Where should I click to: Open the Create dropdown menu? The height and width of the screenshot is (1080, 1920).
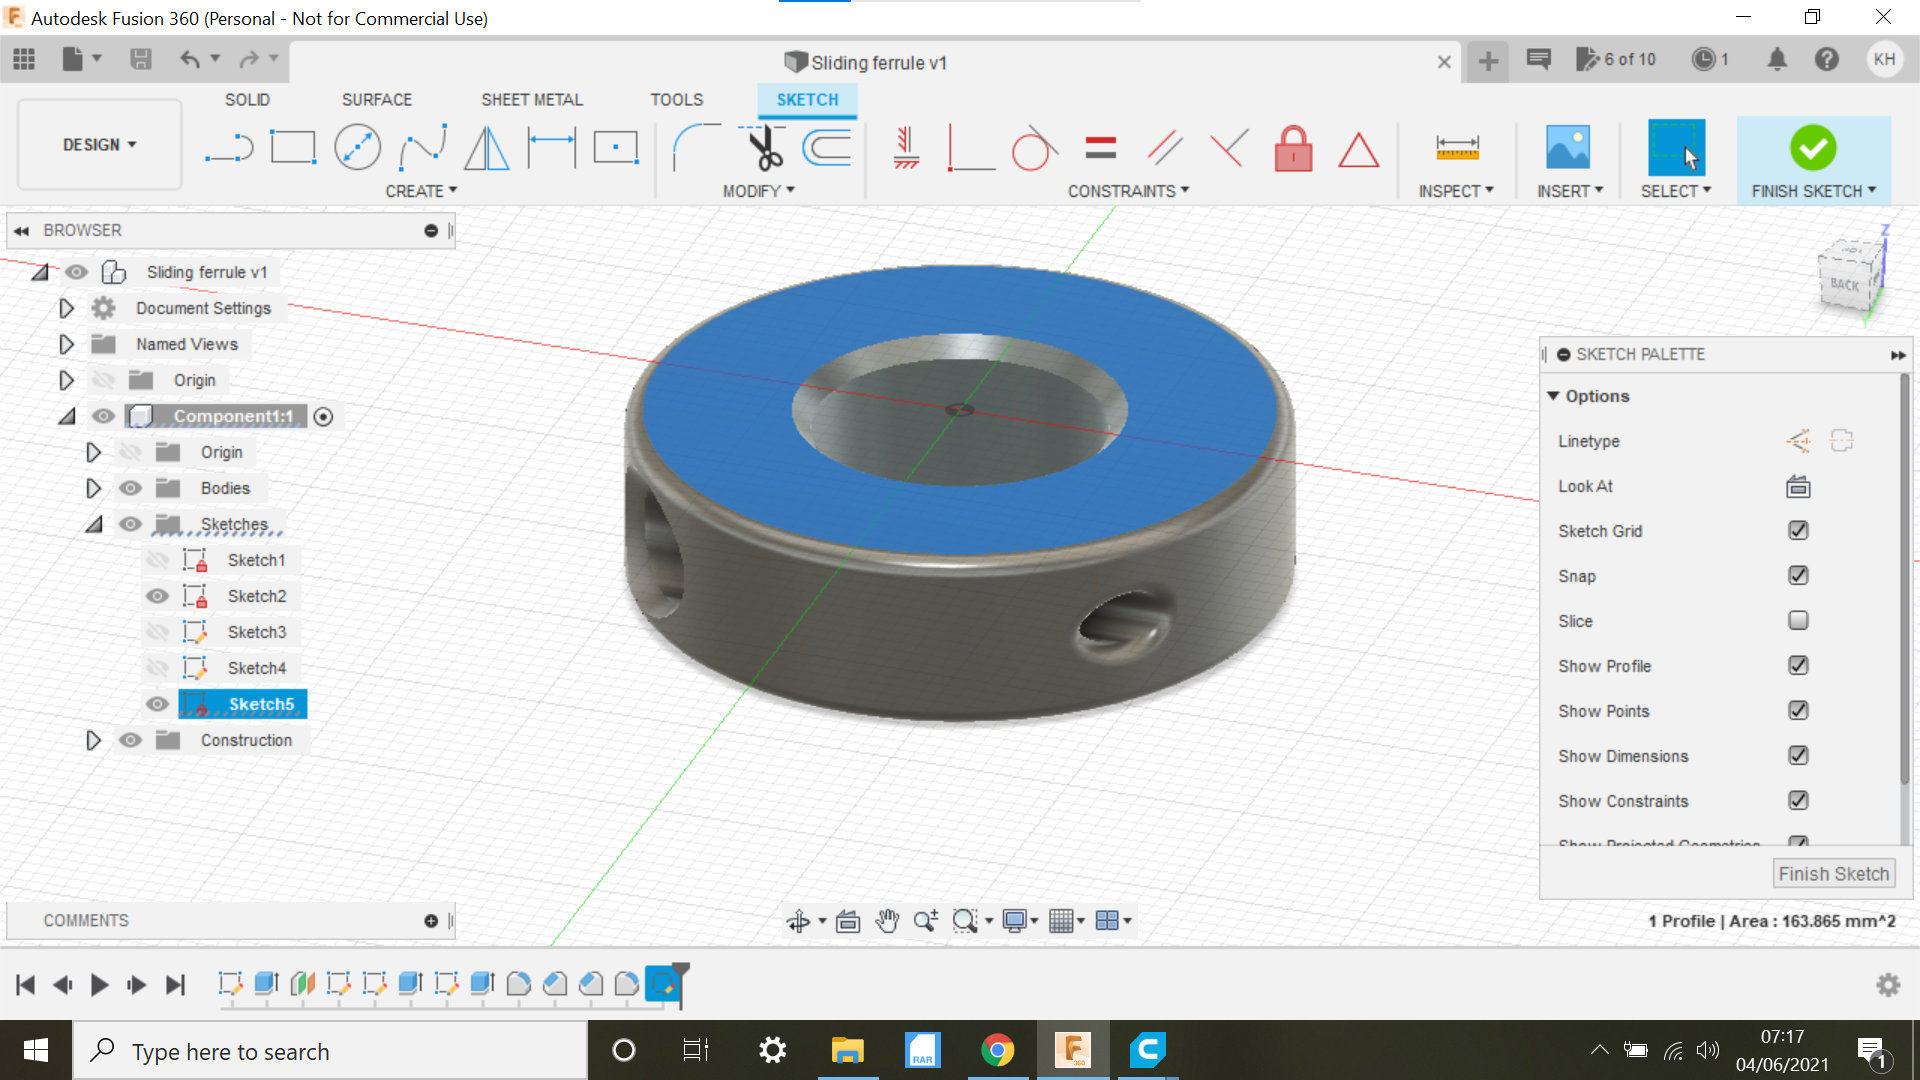421,190
